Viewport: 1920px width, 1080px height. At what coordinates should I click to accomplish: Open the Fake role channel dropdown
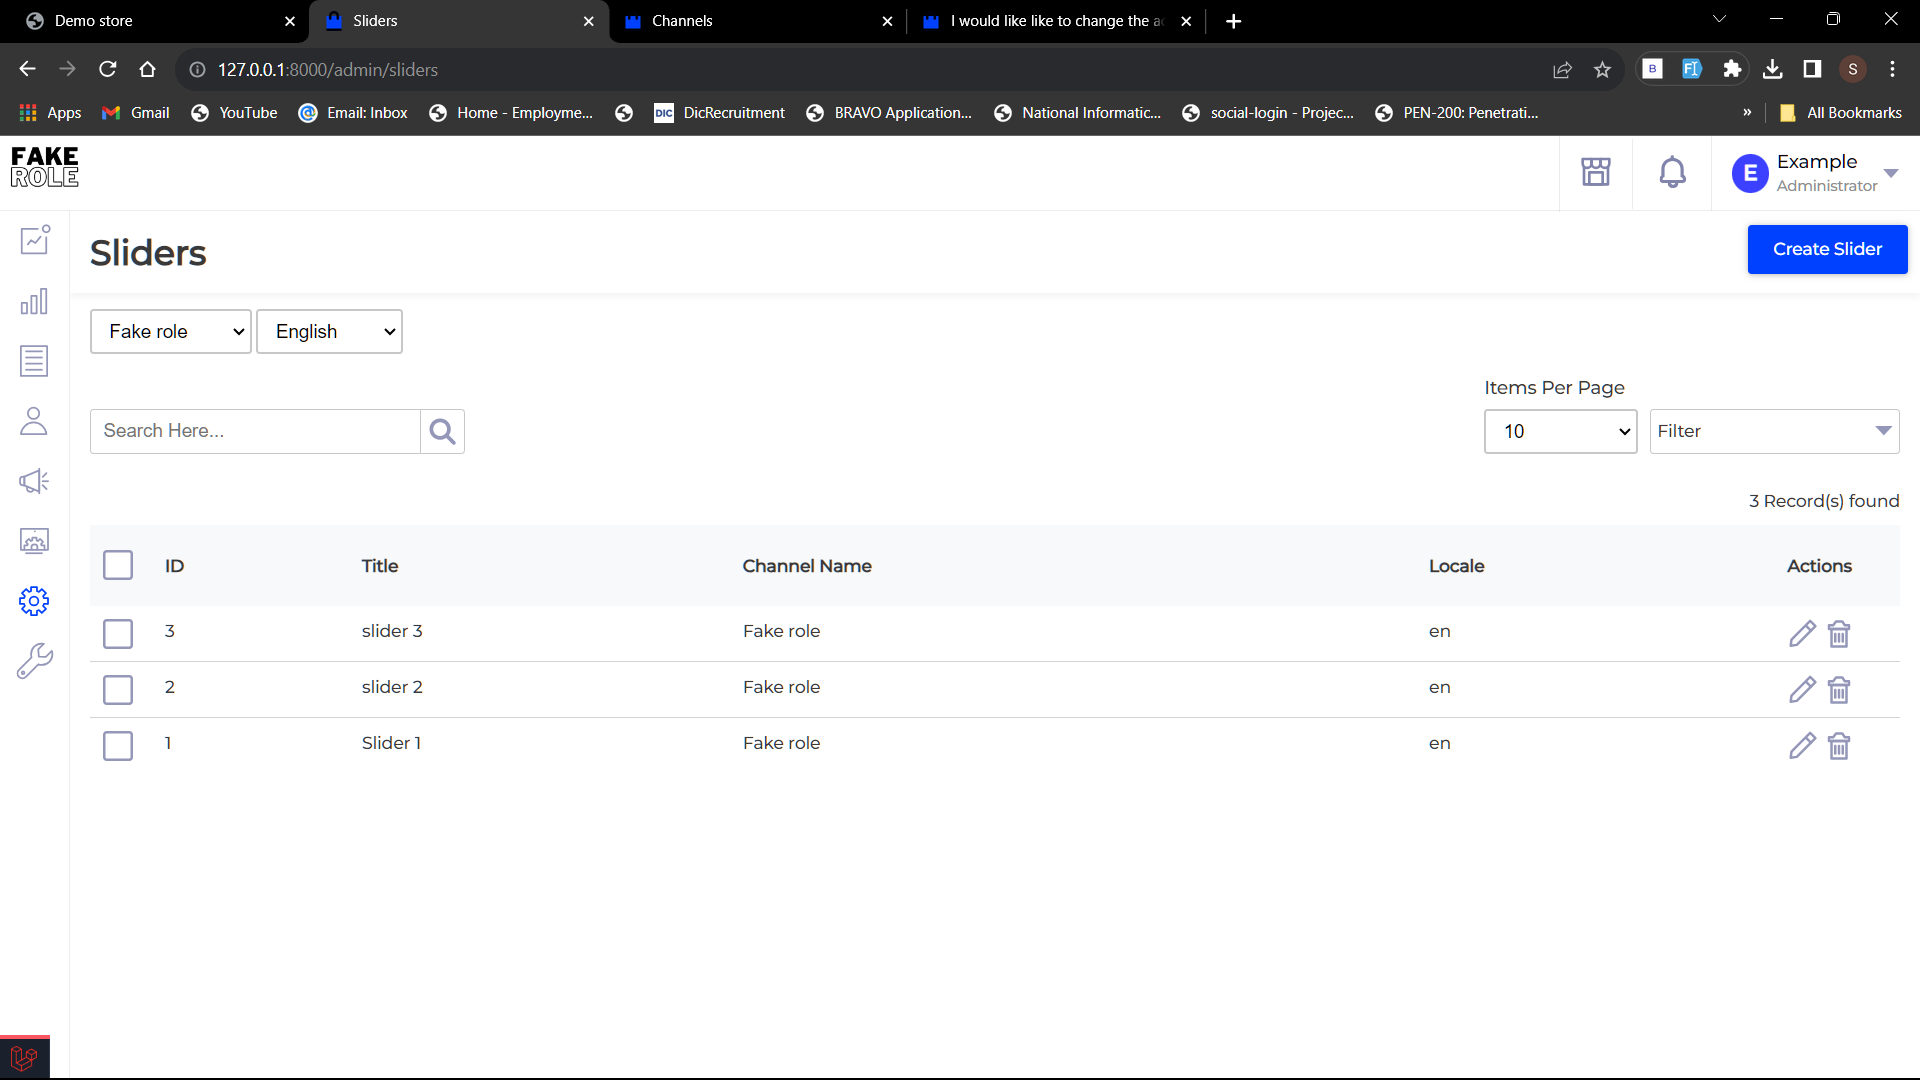(x=171, y=331)
